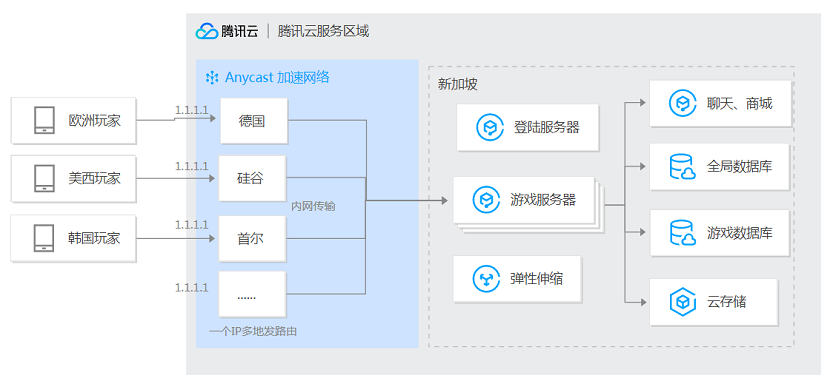Click the phone icon beside 美西玩家
The image size is (830, 381).
[44, 178]
